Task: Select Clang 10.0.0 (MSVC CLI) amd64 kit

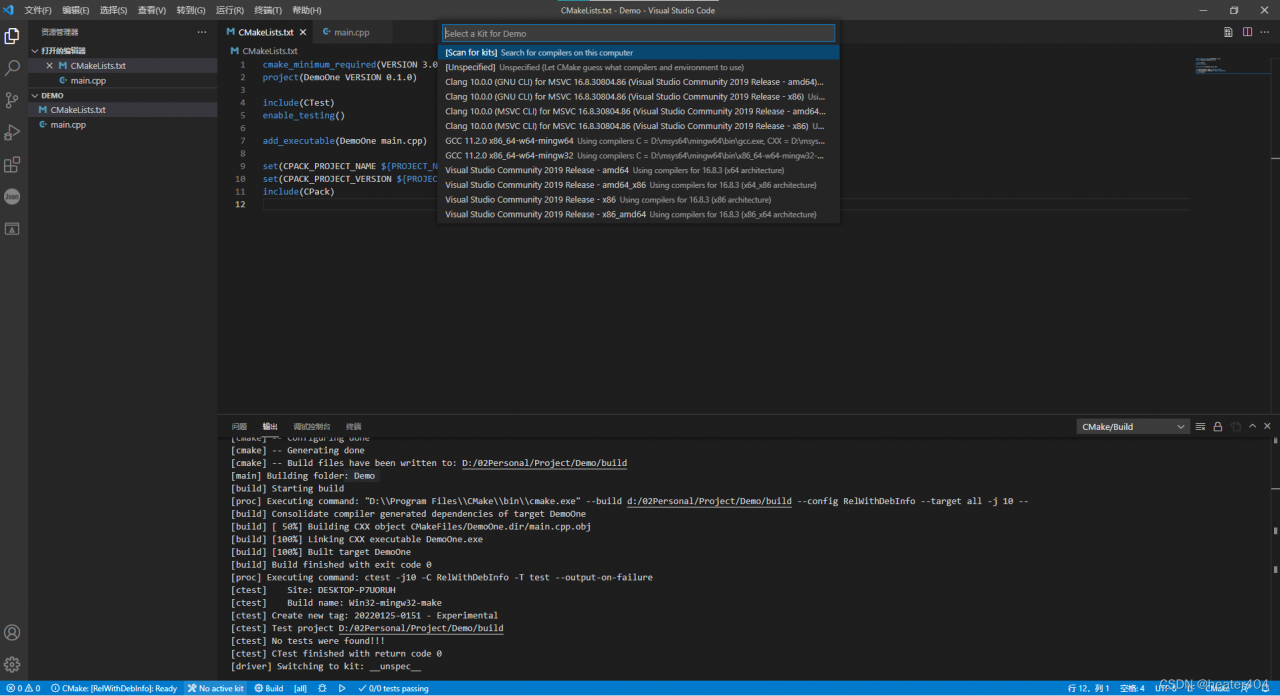Action: (638, 111)
